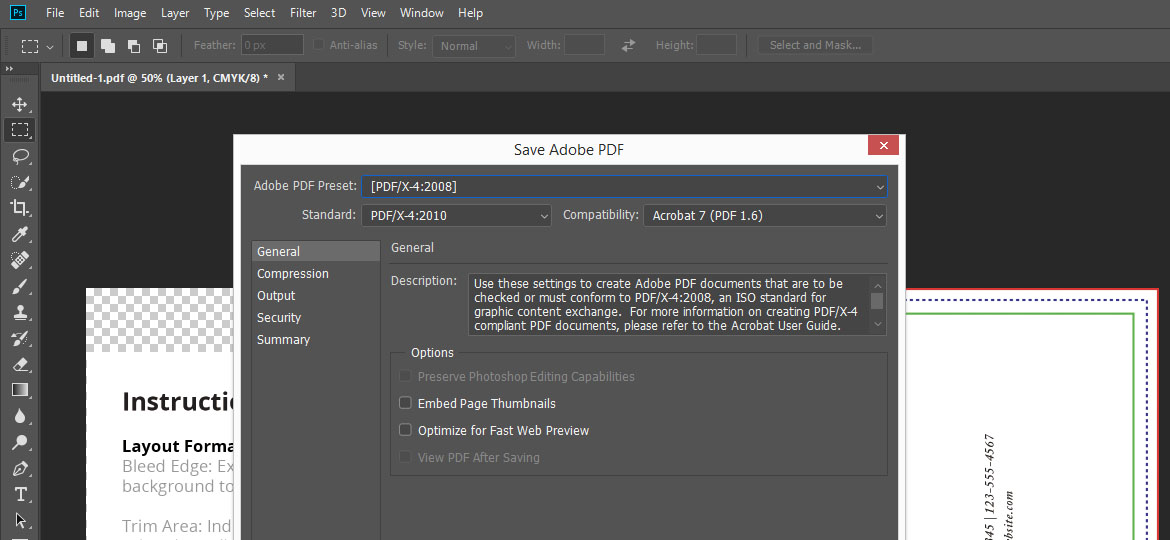Select the Rectangular Marquee tool in toolbox
The height and width of the screenshot is (540, 1170).
point(20,130)
